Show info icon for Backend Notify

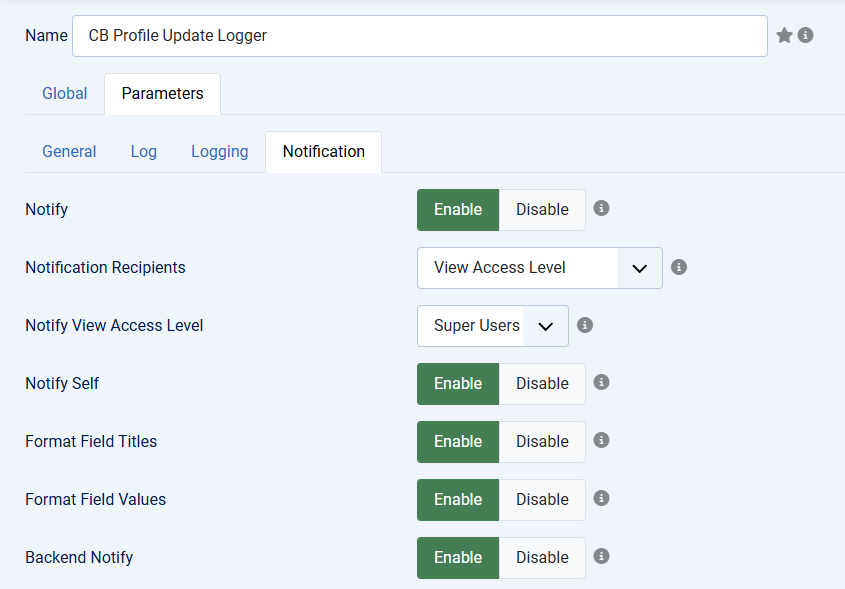coord(601,556)
